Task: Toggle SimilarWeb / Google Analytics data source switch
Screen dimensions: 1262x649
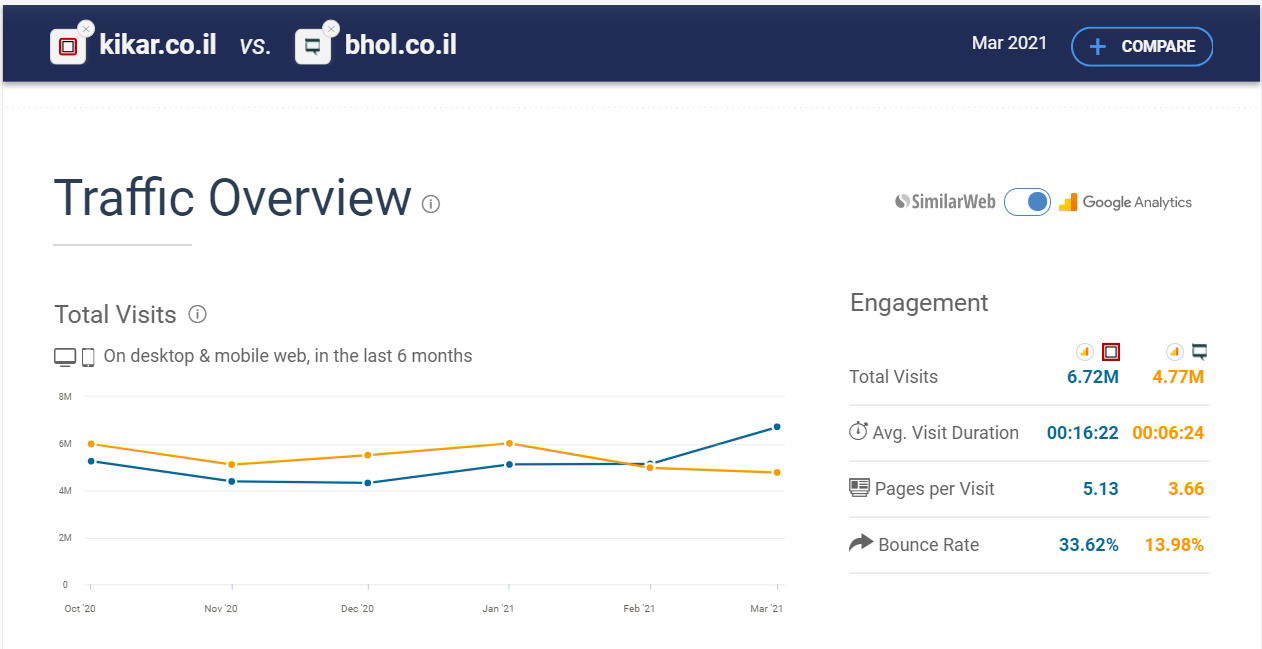Action: [x=1027, y=202]
